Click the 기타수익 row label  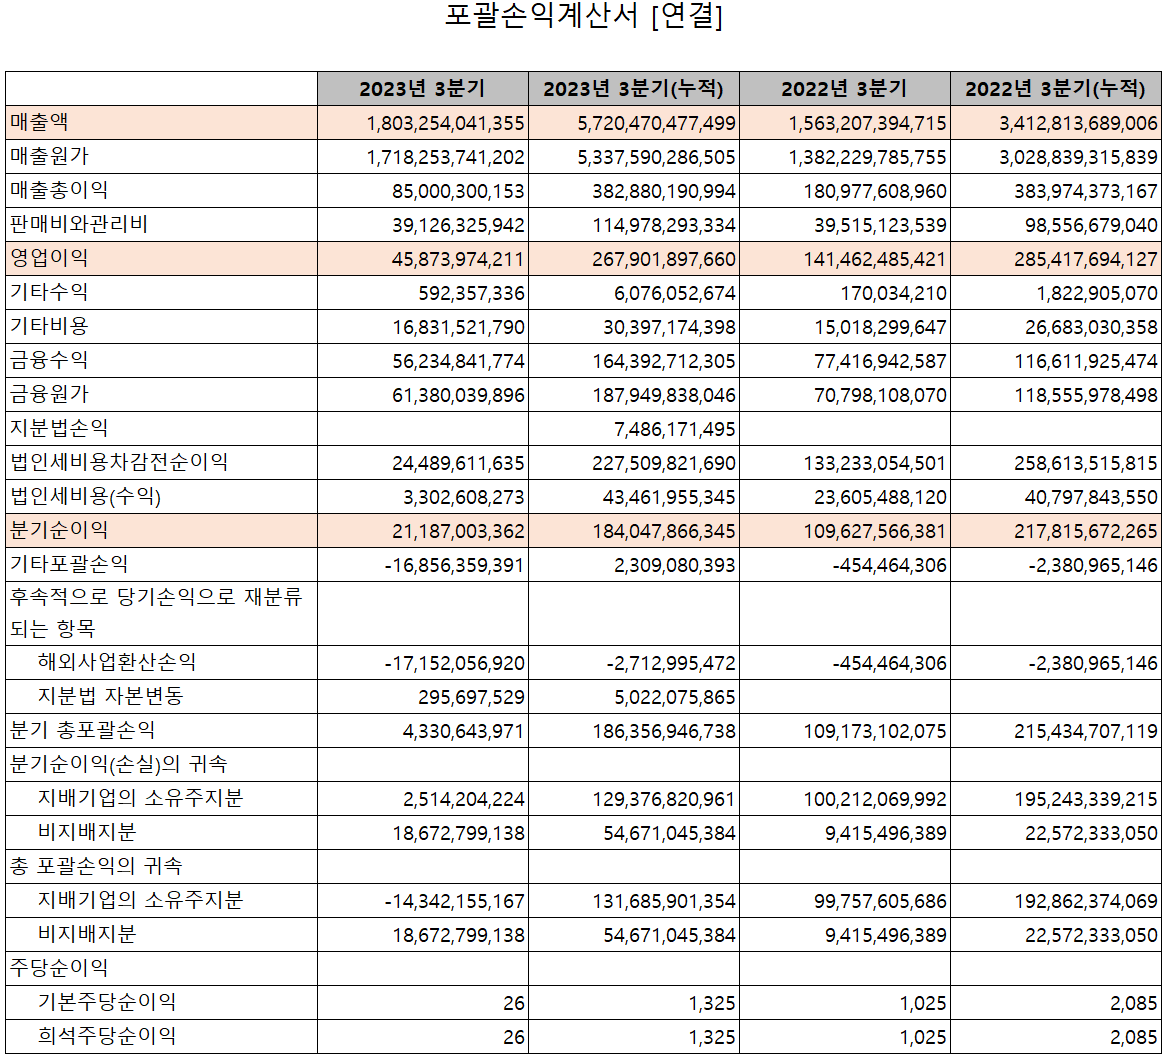(x=49, y=293)
